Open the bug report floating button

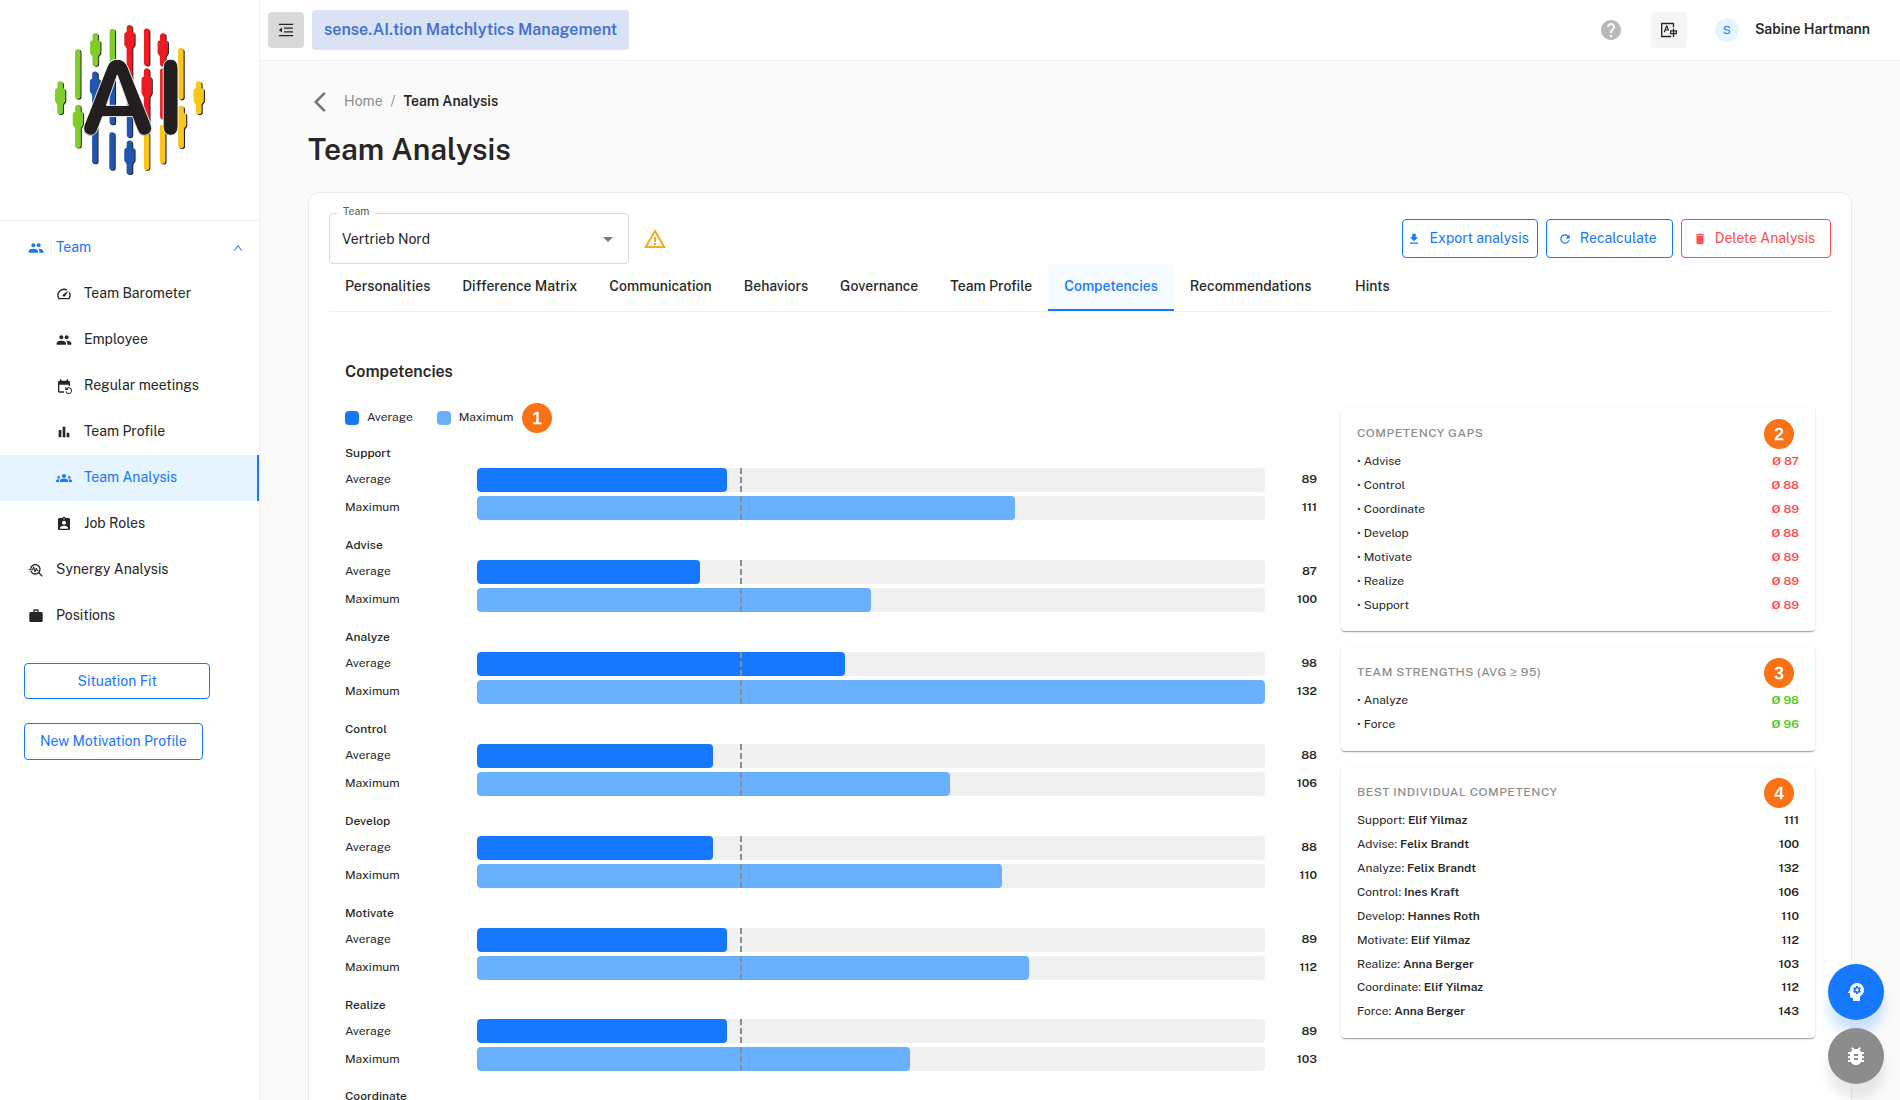point(1856,1056)
